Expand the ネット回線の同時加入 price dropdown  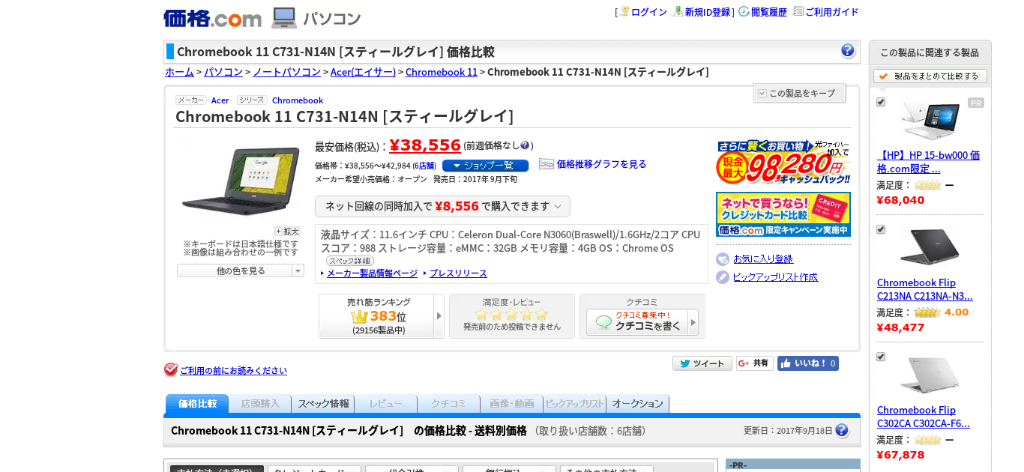click(x=442, y=206)
